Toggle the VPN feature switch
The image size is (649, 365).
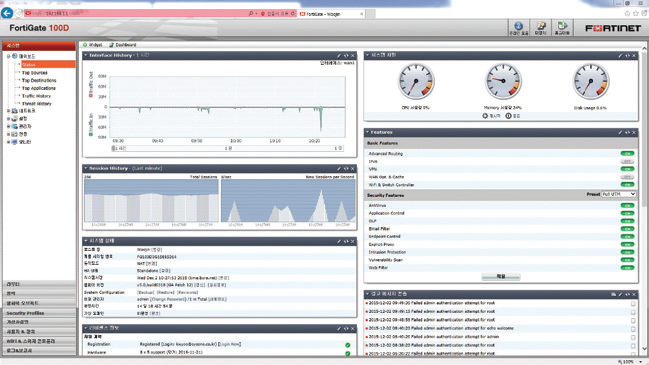[x=627, y=169]
